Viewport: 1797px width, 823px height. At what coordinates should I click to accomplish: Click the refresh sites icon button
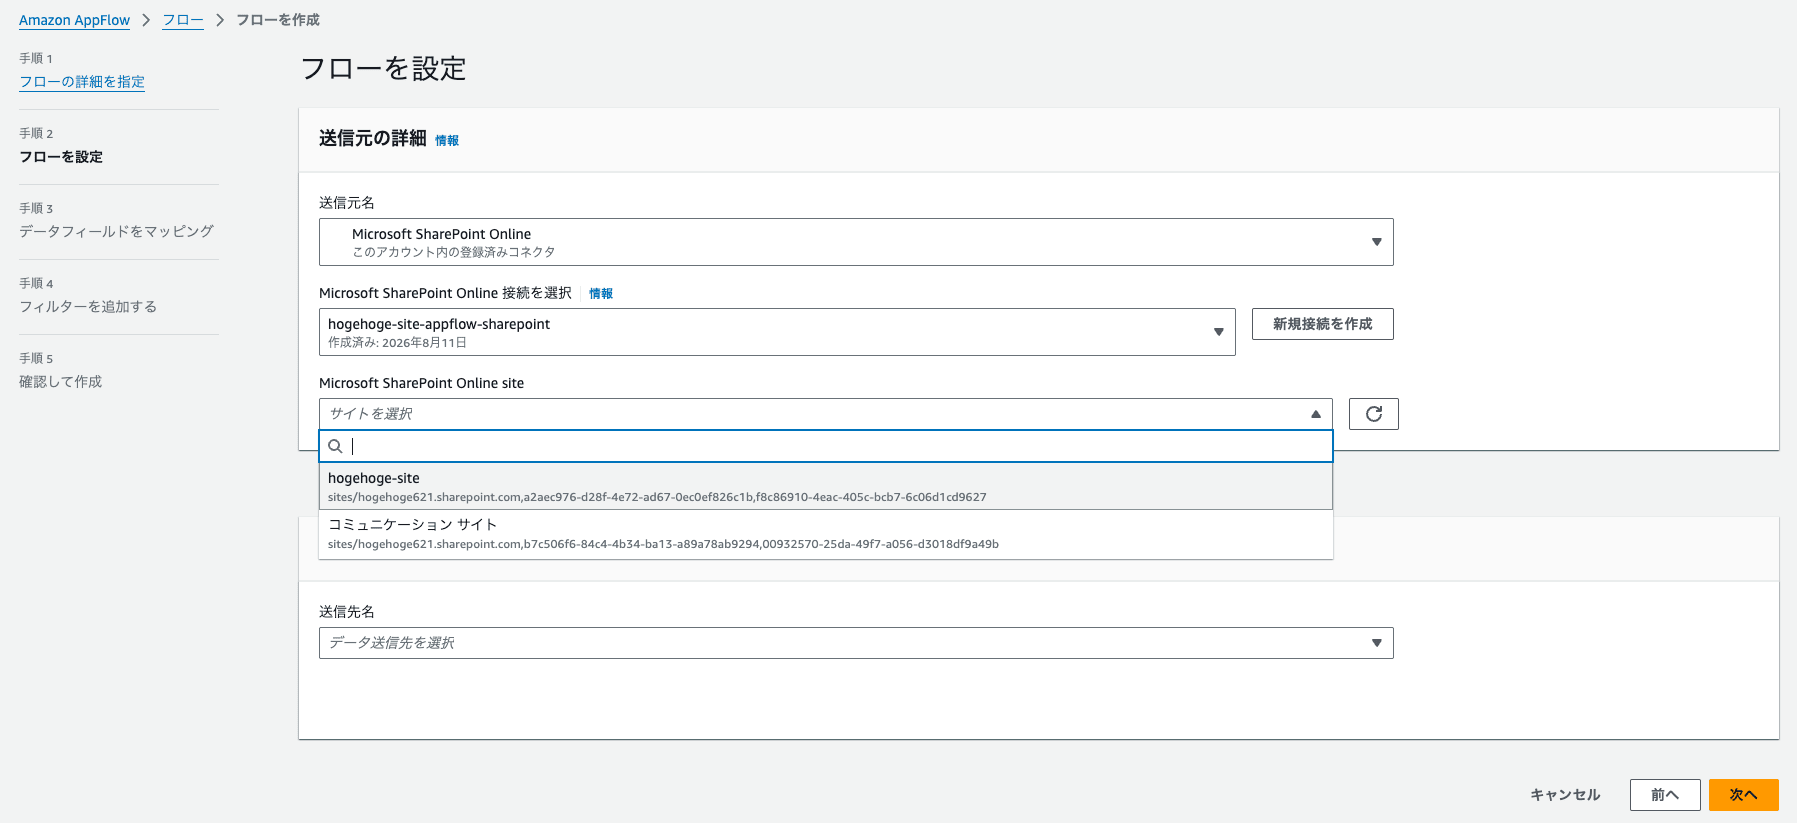[x=1373, y=414]
